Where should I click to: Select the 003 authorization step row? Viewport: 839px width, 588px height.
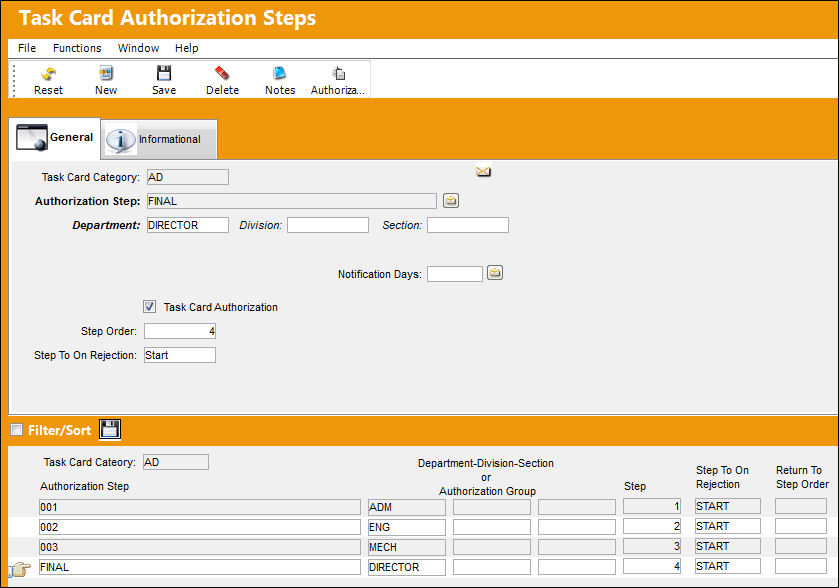click(x=200, y=547)
